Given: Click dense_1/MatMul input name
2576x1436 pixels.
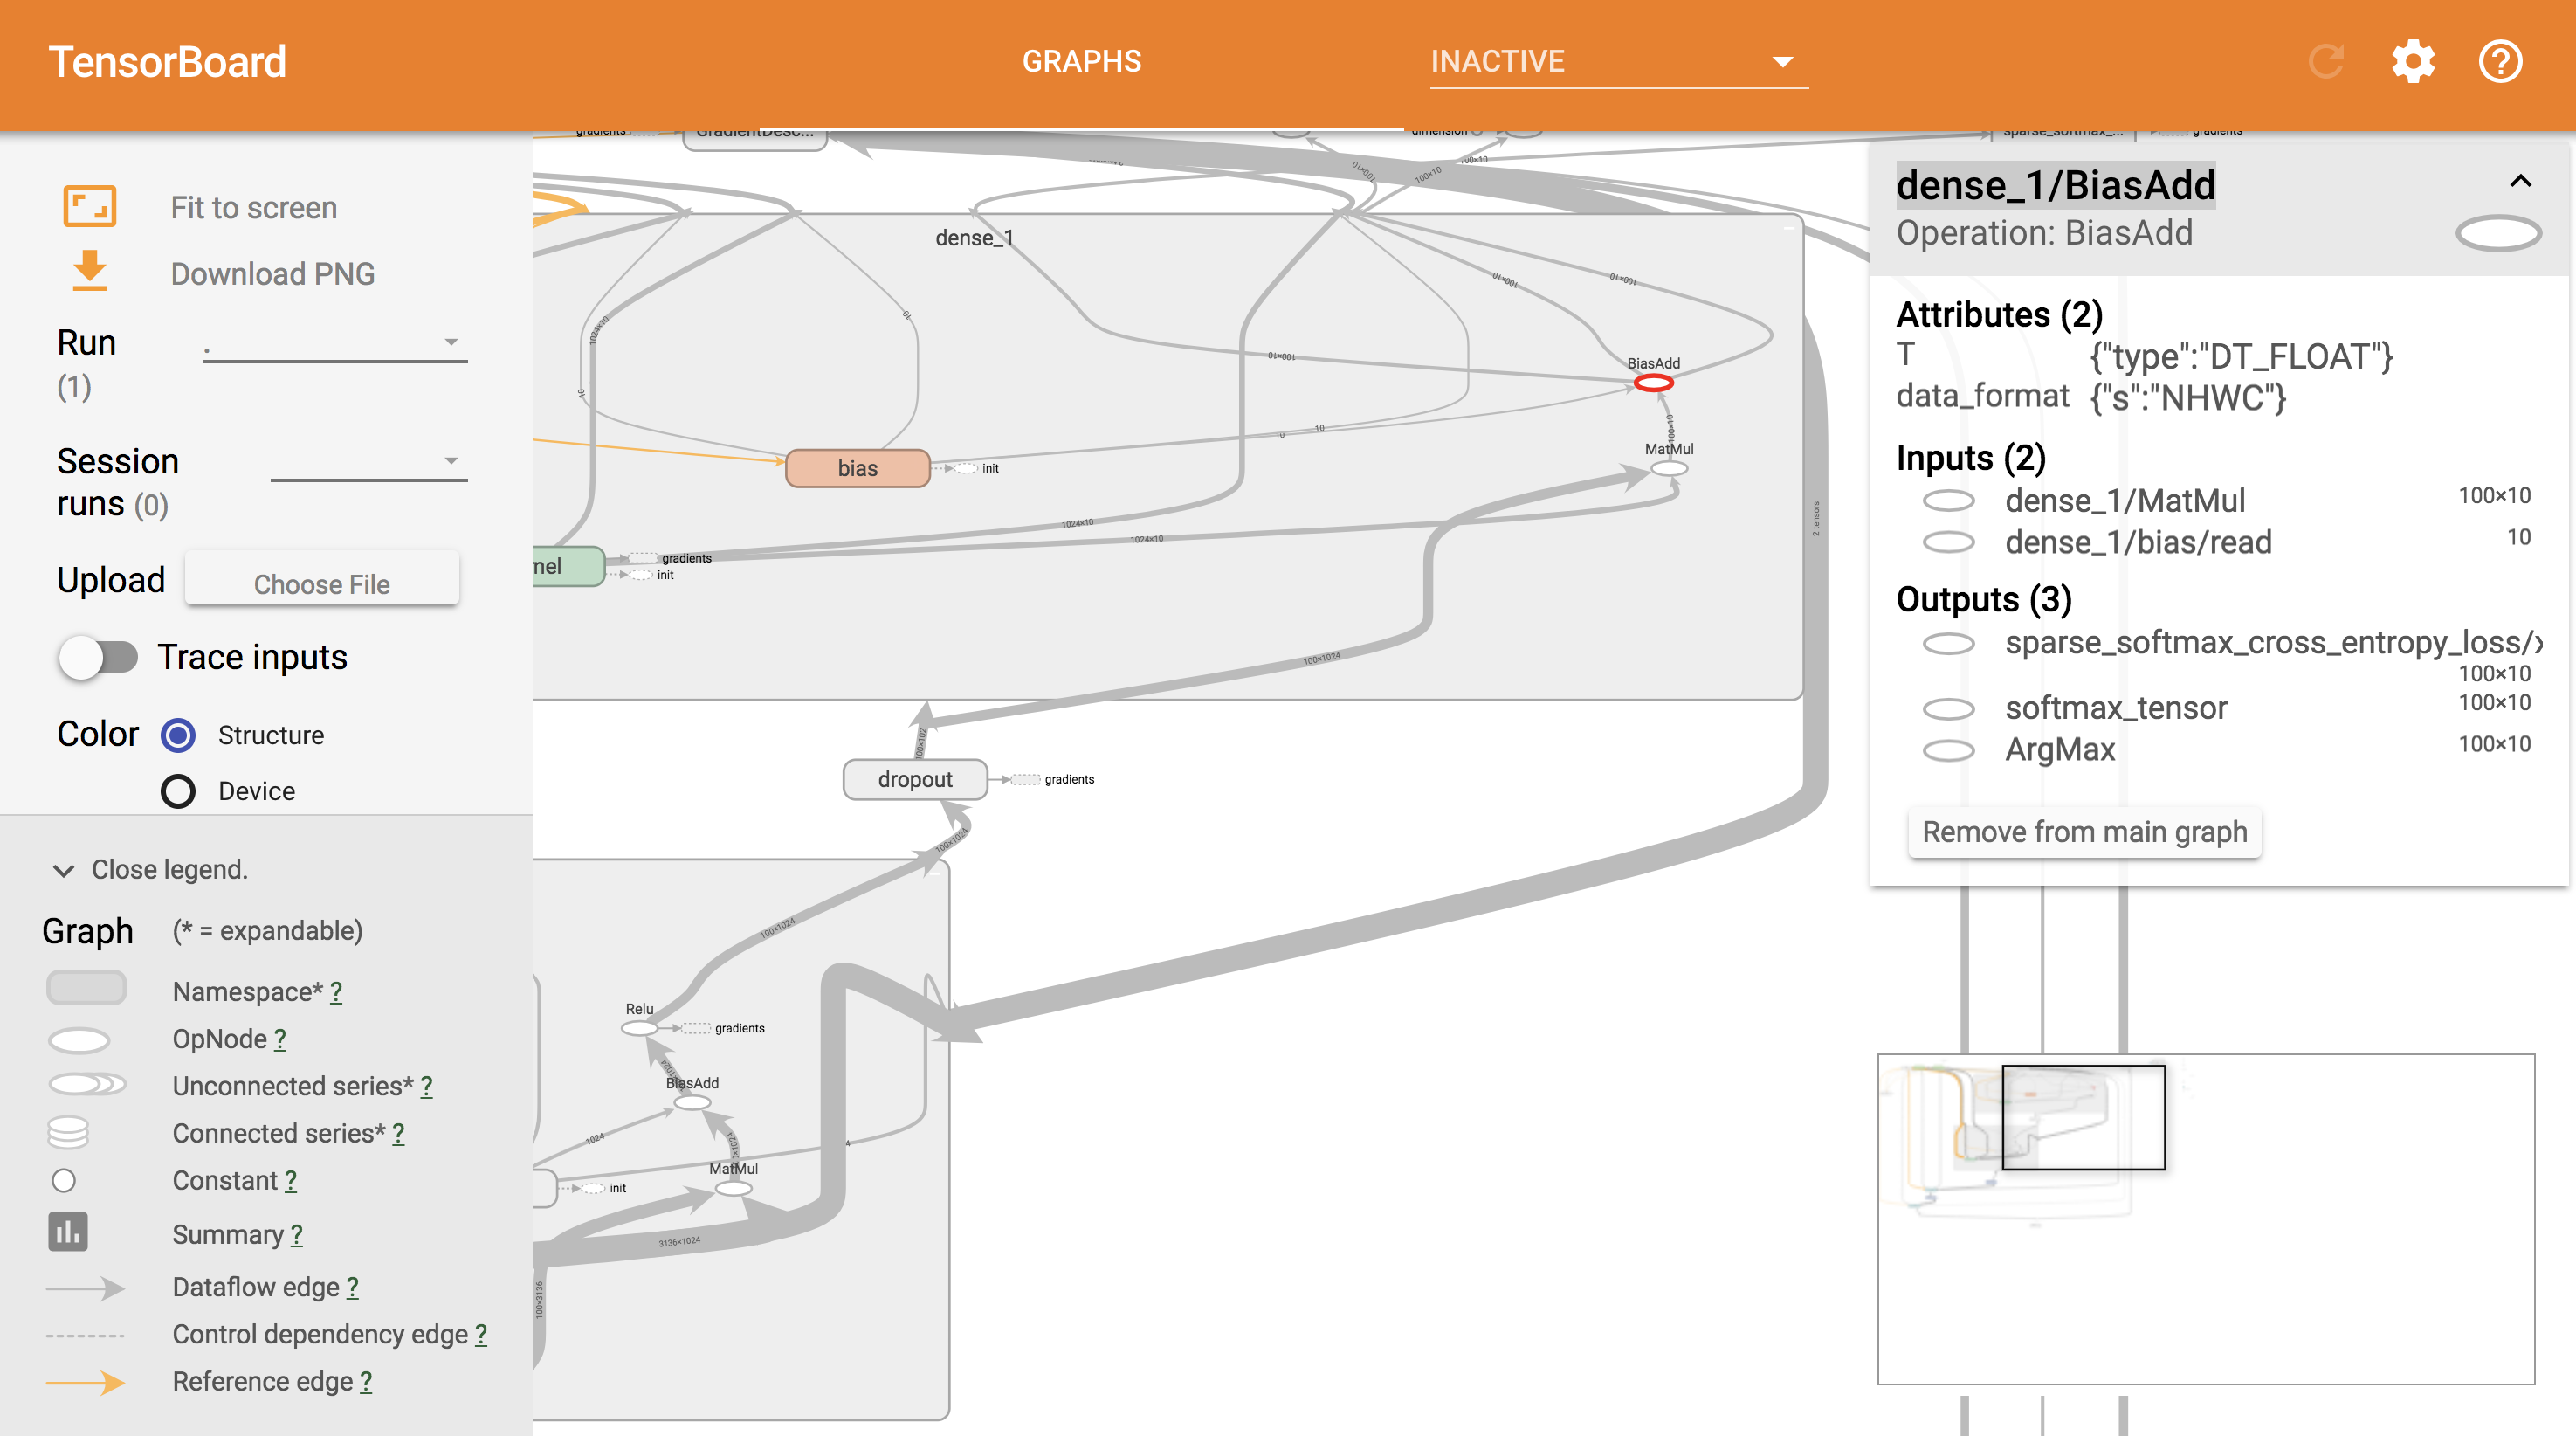Looking at the screenshot, I should [x=2124, y=500].
